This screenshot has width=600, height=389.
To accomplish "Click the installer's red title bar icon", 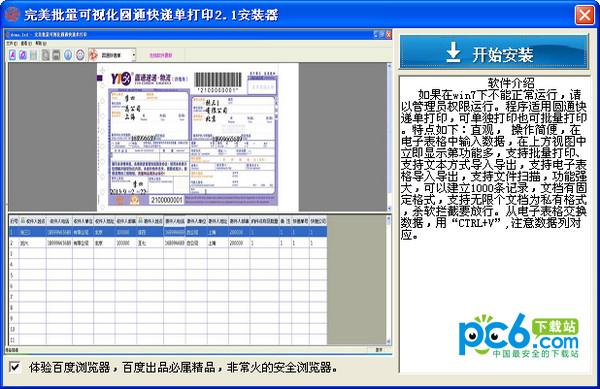I will point(12,15).
